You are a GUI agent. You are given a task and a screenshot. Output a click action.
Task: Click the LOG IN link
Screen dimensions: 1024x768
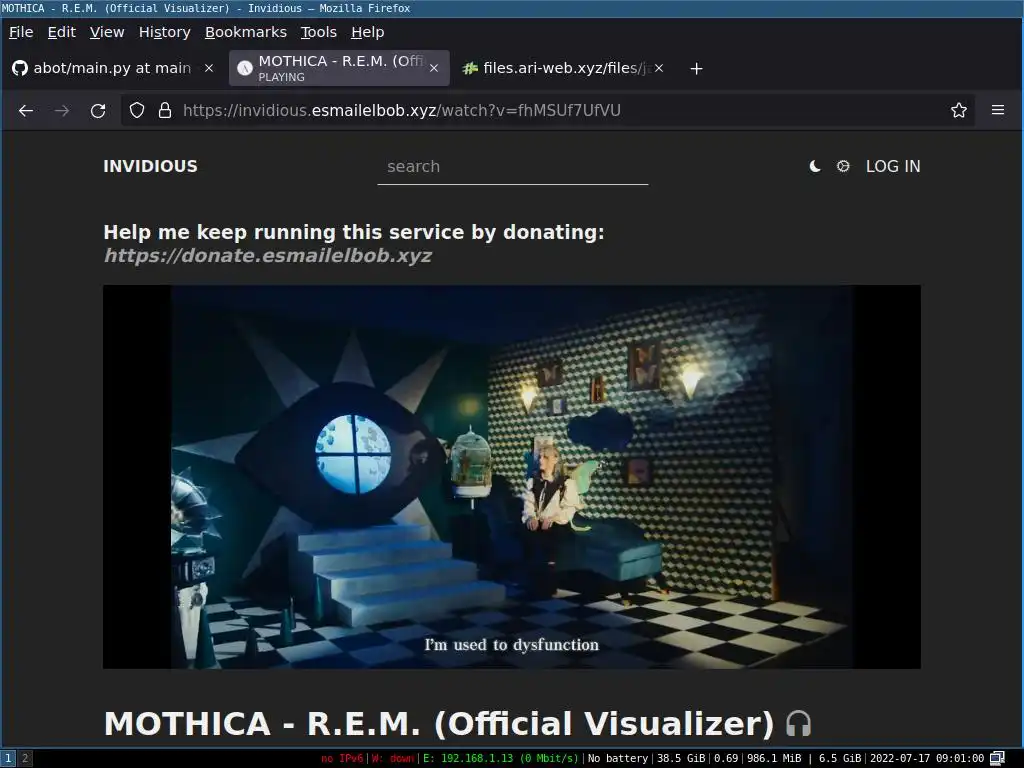(x=893, y=167)
